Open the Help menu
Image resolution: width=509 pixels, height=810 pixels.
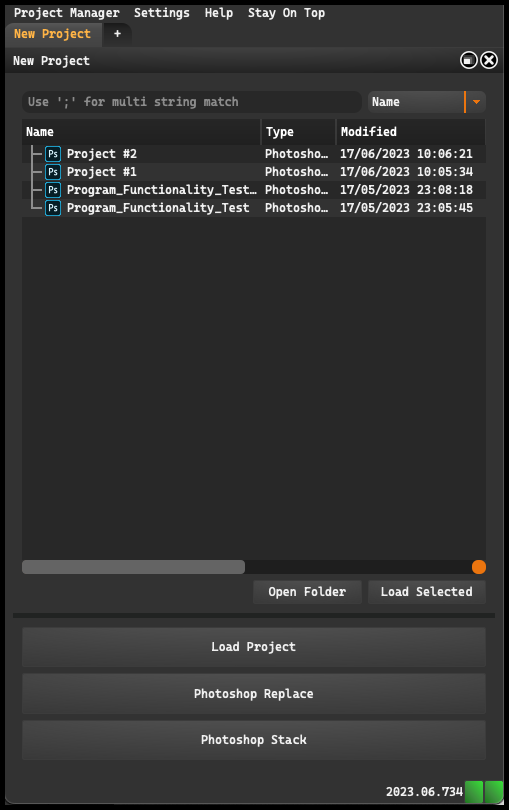tap(219, 13)
